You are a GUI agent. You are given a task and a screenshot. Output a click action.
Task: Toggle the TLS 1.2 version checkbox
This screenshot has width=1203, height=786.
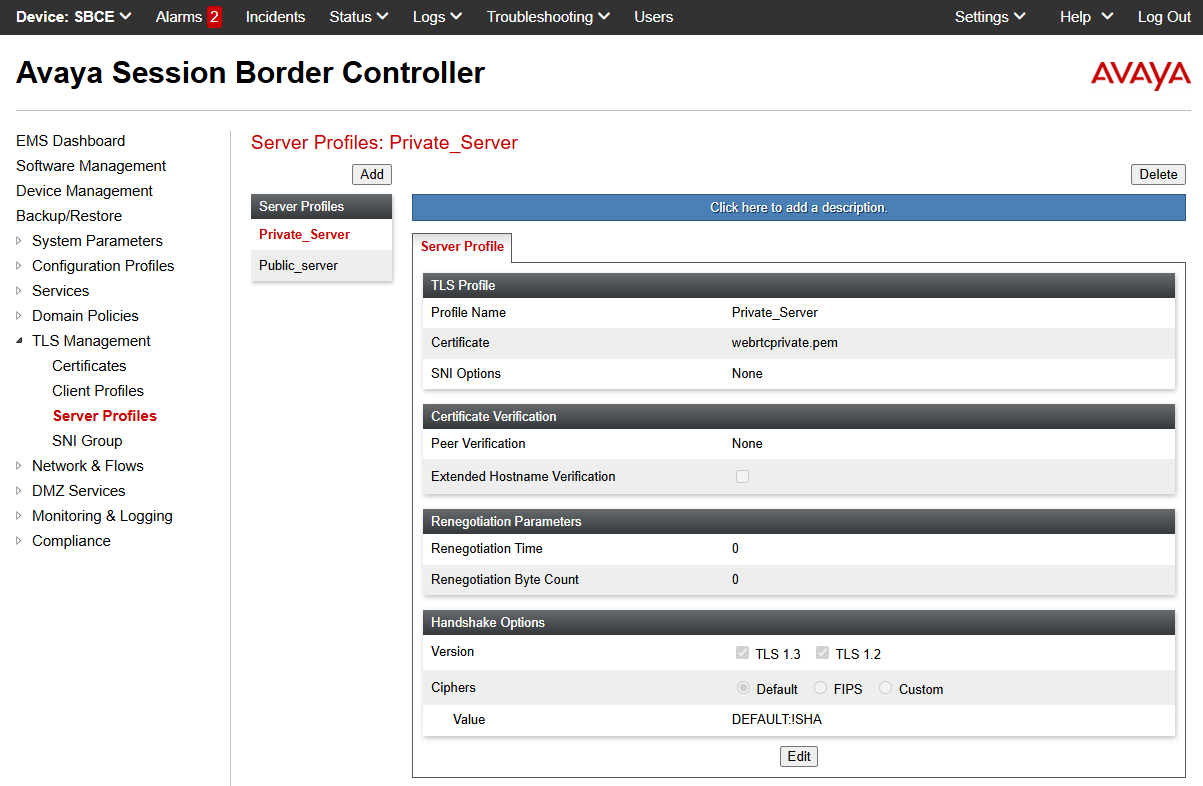pyautogui.click(x=822, y=653)
